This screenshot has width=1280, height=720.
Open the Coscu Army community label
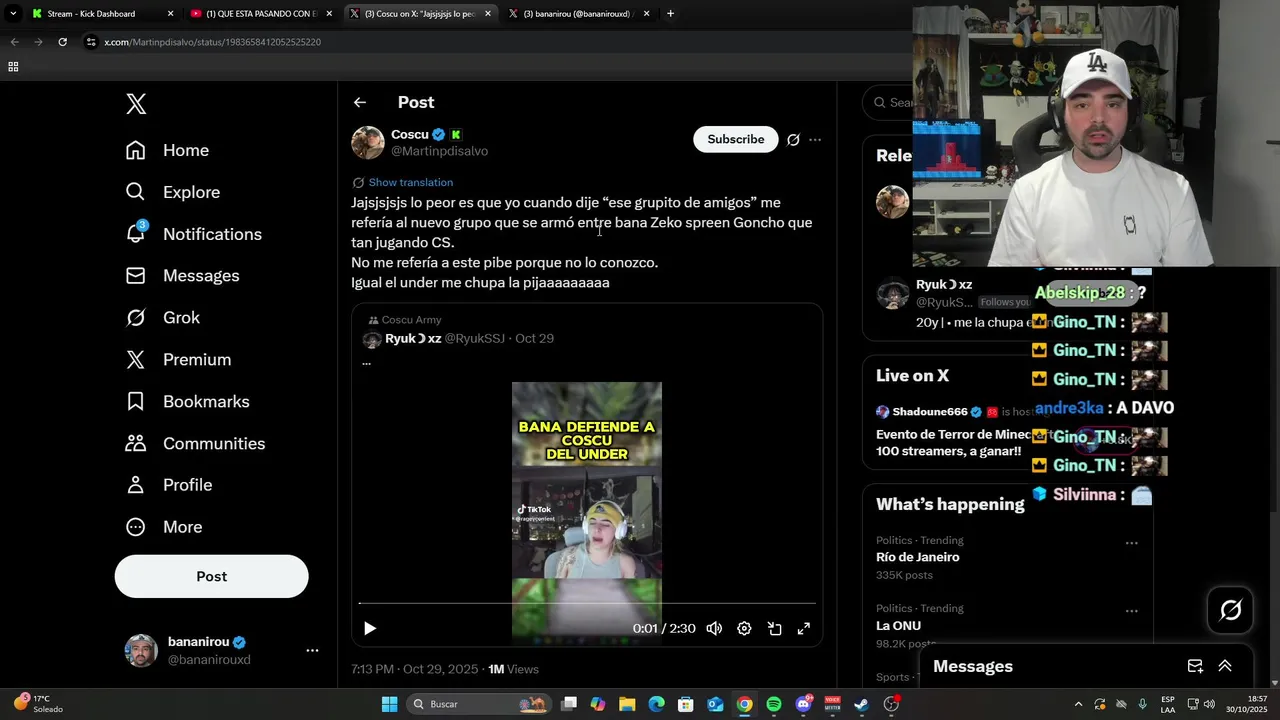(405, 320)
